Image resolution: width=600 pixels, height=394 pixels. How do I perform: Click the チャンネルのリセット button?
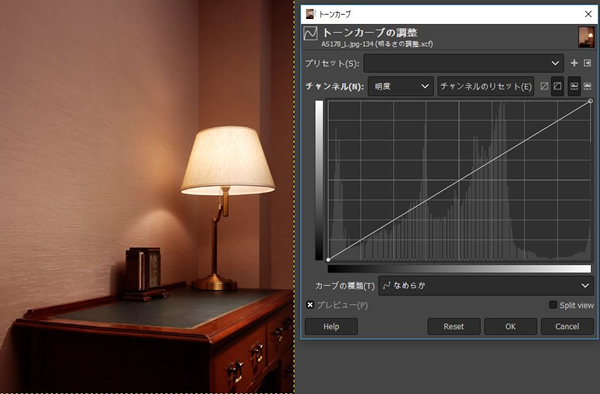pyautogui.click(x=486, y=86)
